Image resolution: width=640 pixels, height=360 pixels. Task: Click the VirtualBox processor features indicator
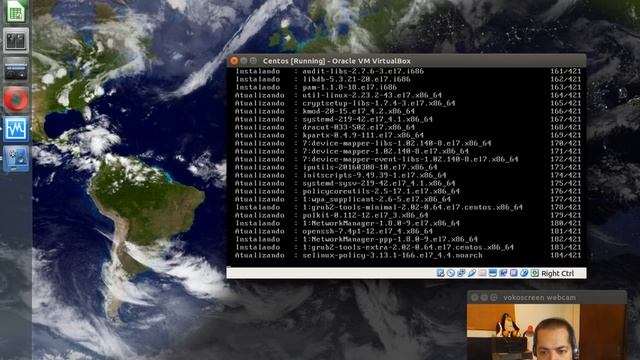513,273
